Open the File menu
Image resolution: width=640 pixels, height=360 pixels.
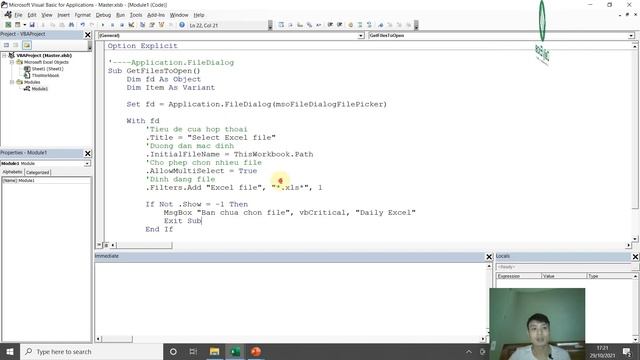point(18,15)
